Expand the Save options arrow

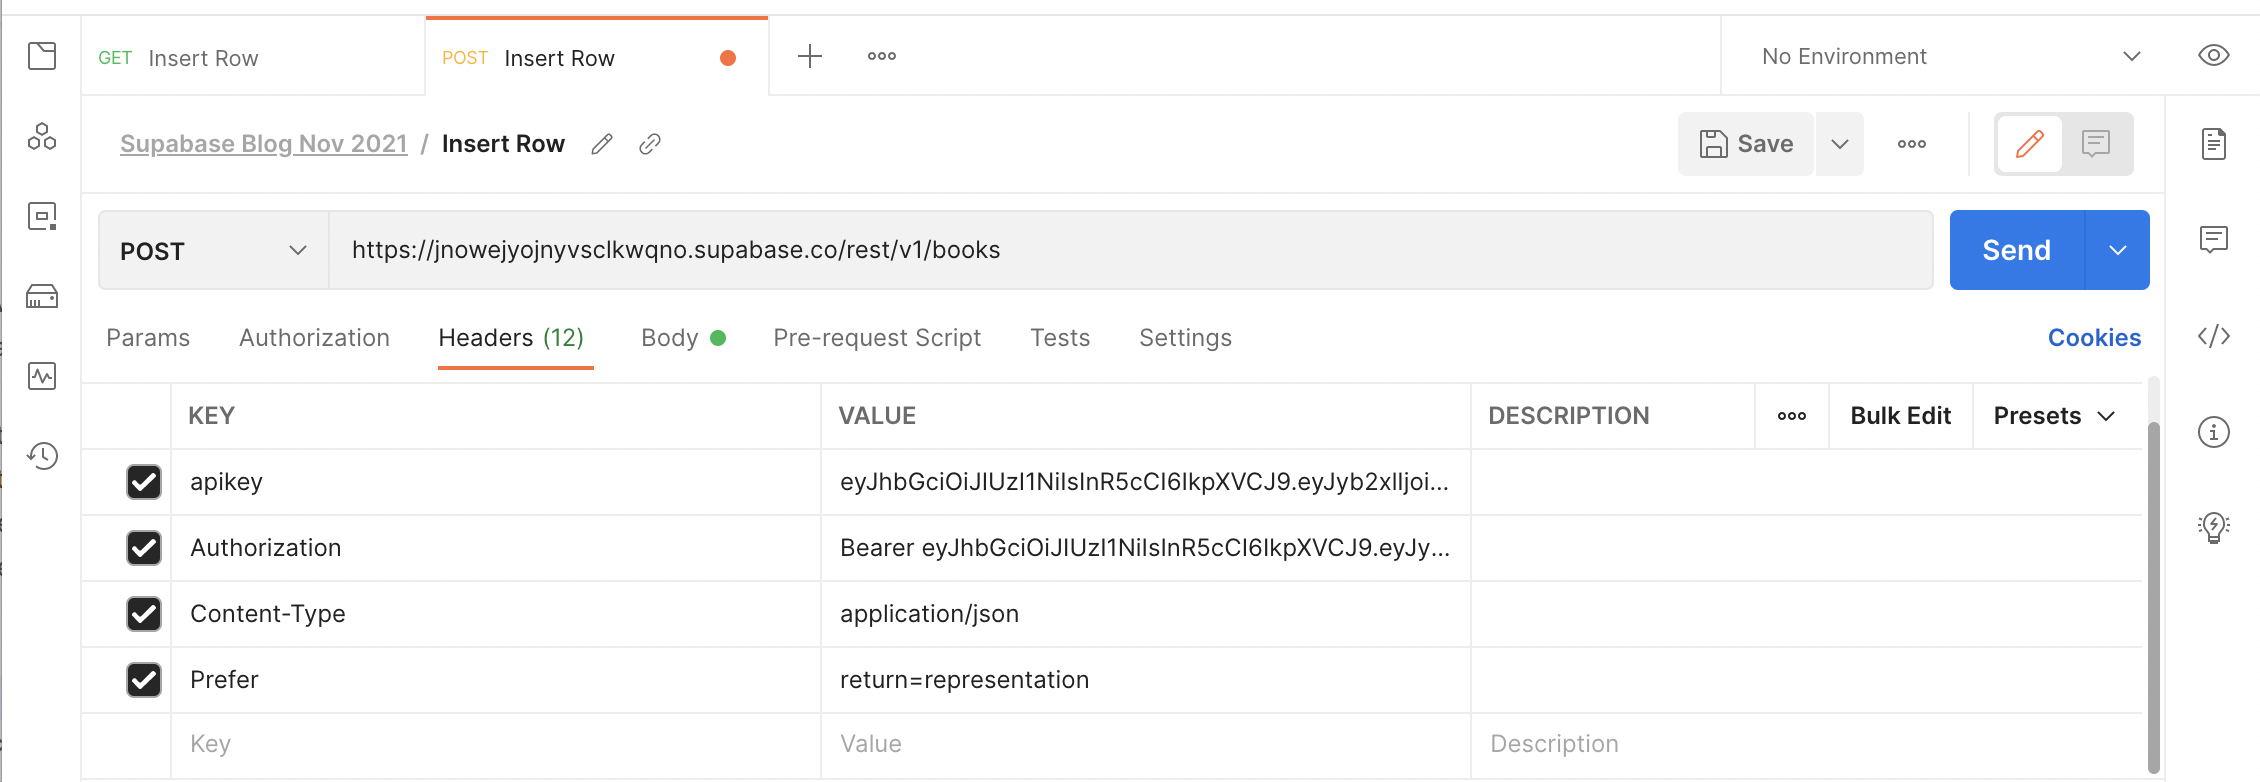[x=1840, y=144]
